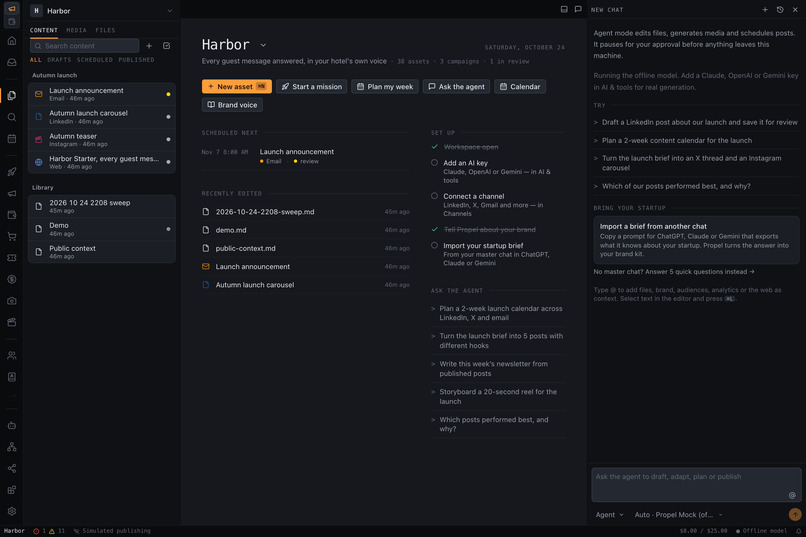Expand 'Storyboard a 20-second reel' suggestion
Image resolution: width=806 pixels, height=537 pixels.
(x=498, y=396)
